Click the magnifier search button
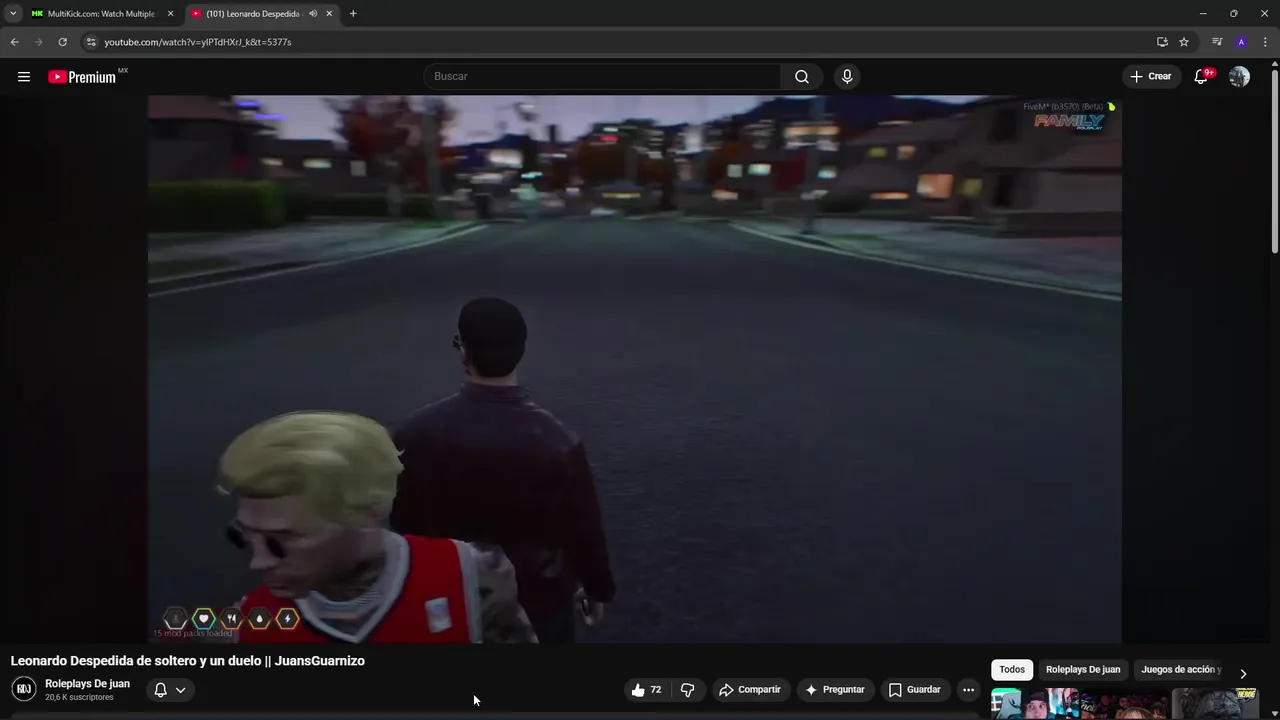 (802, 76)
